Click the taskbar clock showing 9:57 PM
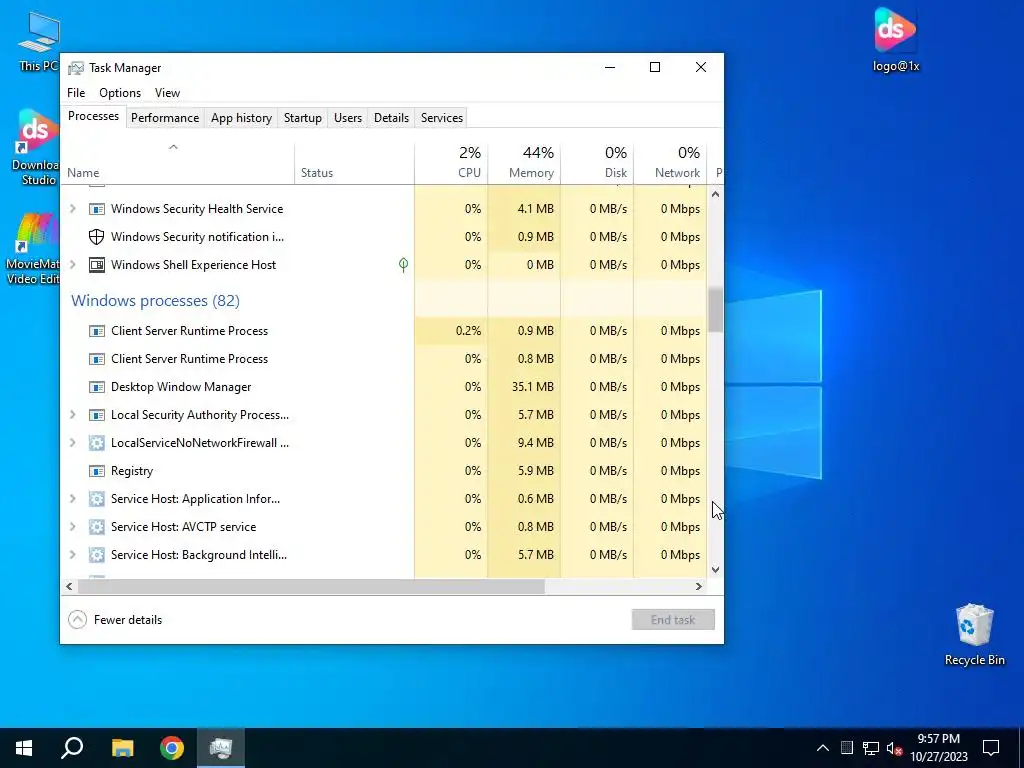 point(938,748)
